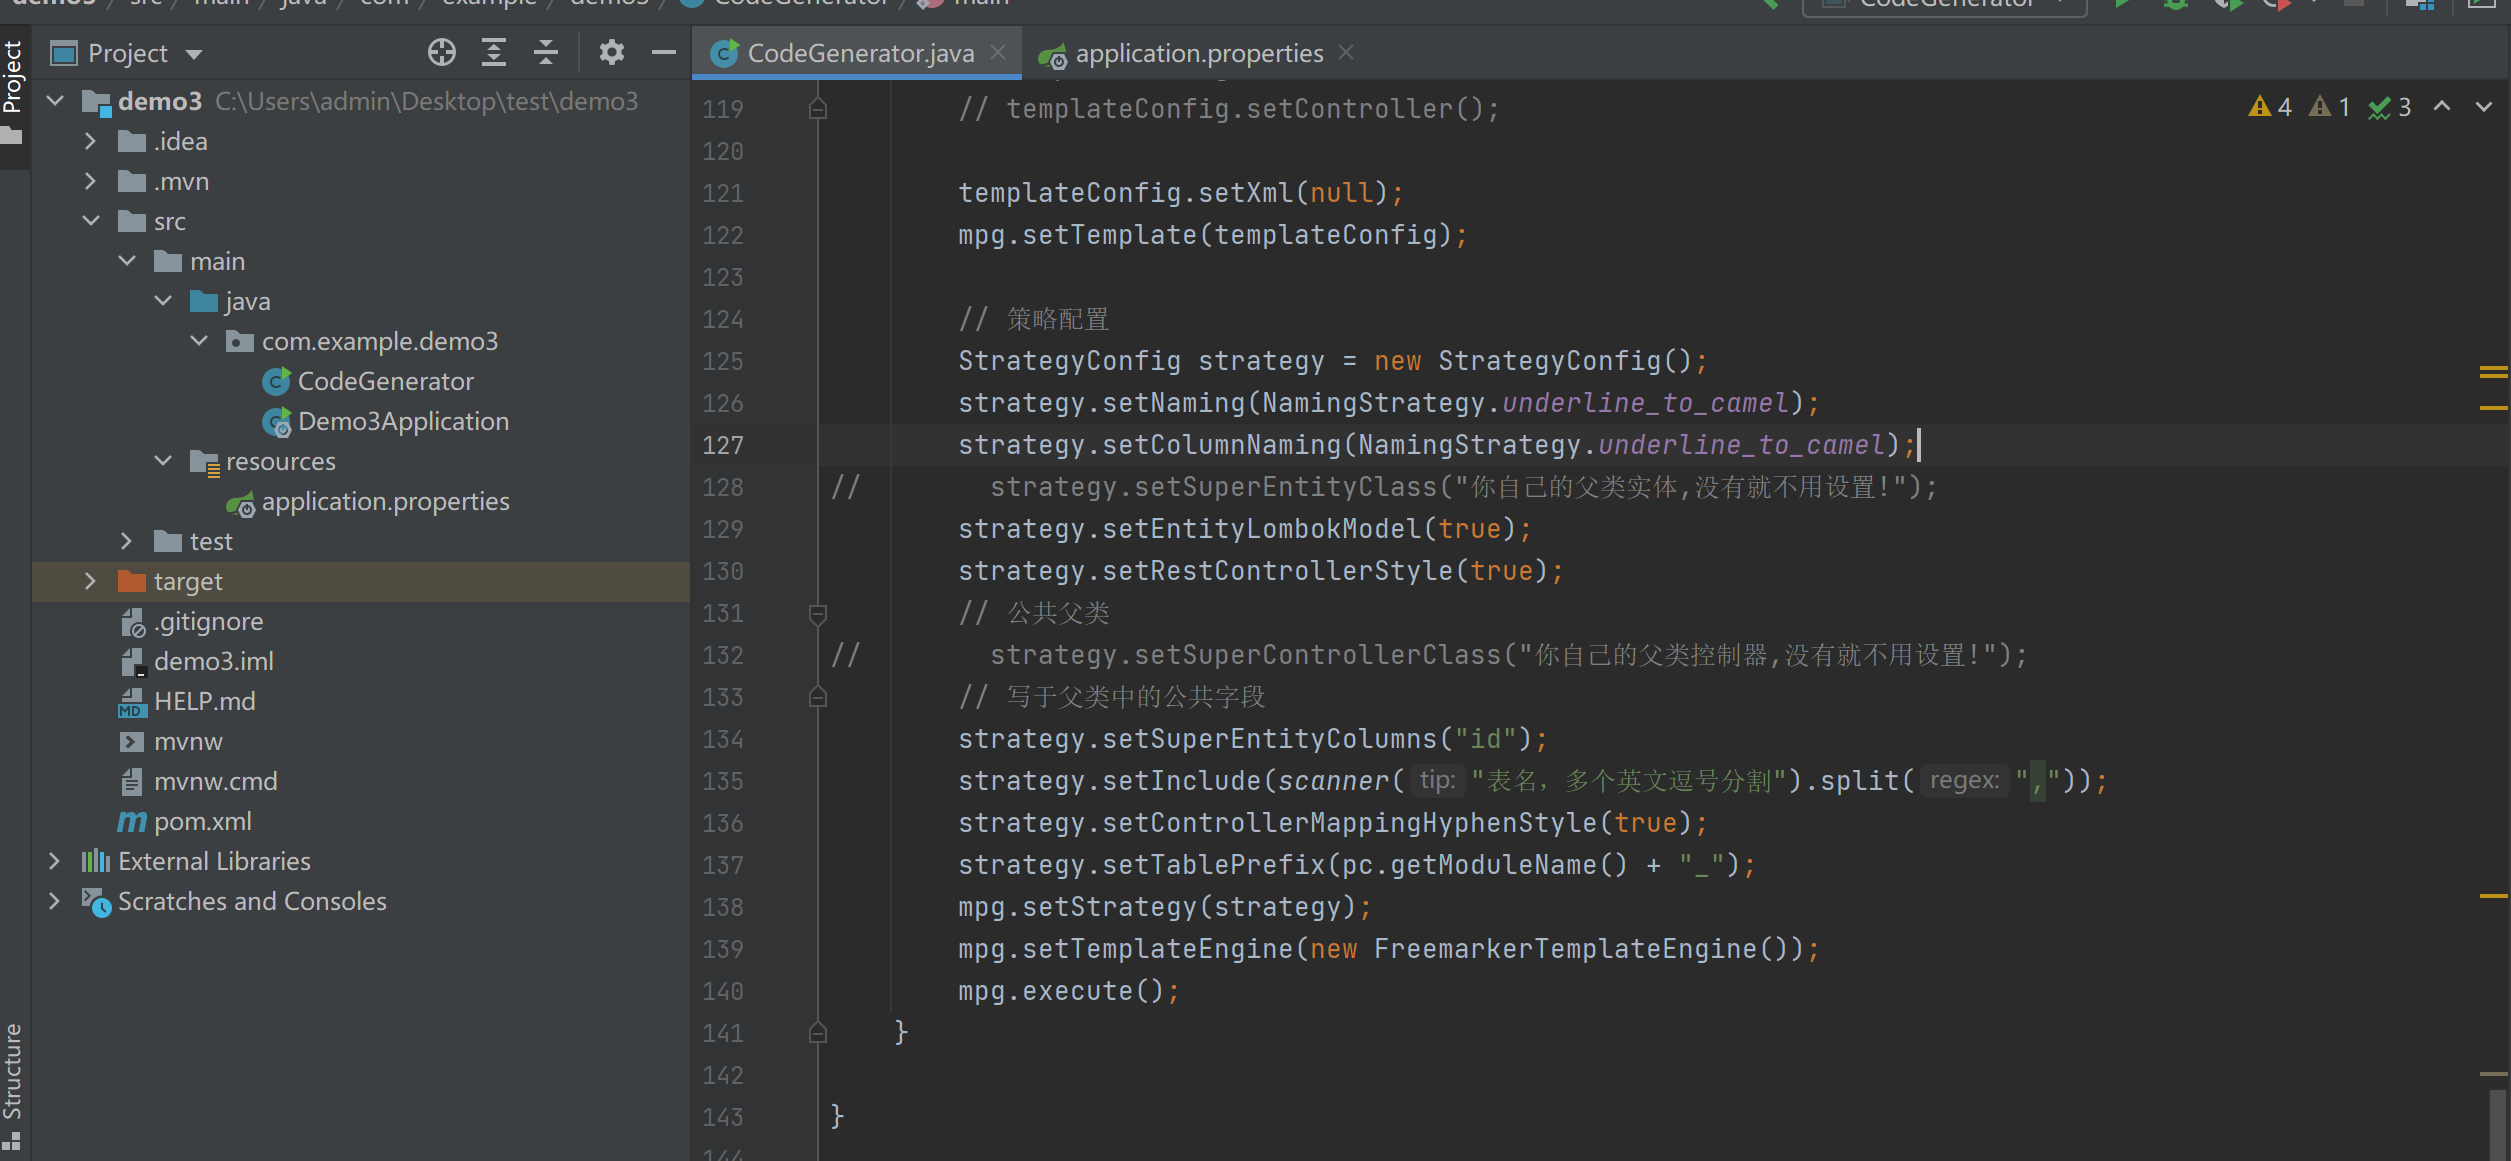Expand the target folder
The width and height of the screenshot is (2511, 1161).
click(90, 581)
